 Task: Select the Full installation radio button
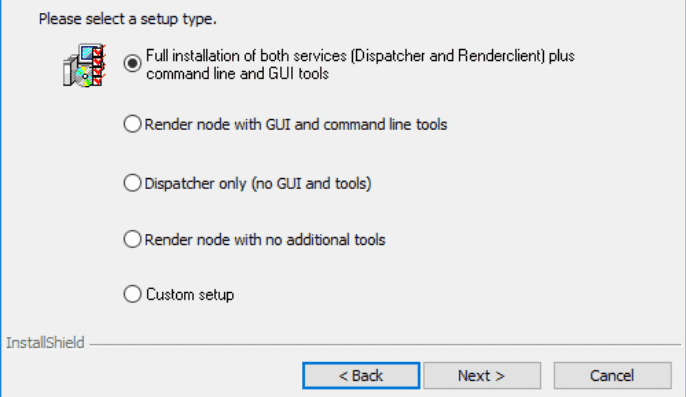(x=132, y=63)
